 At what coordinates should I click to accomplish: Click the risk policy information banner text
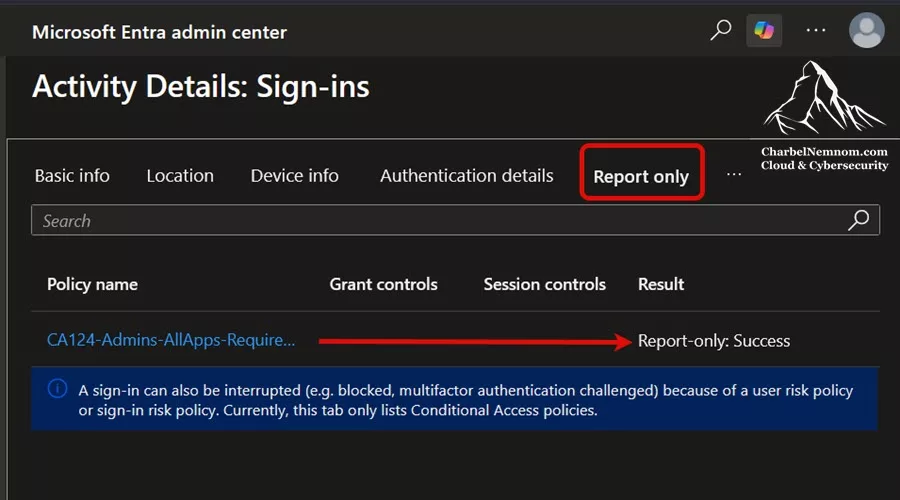[465, 400]
